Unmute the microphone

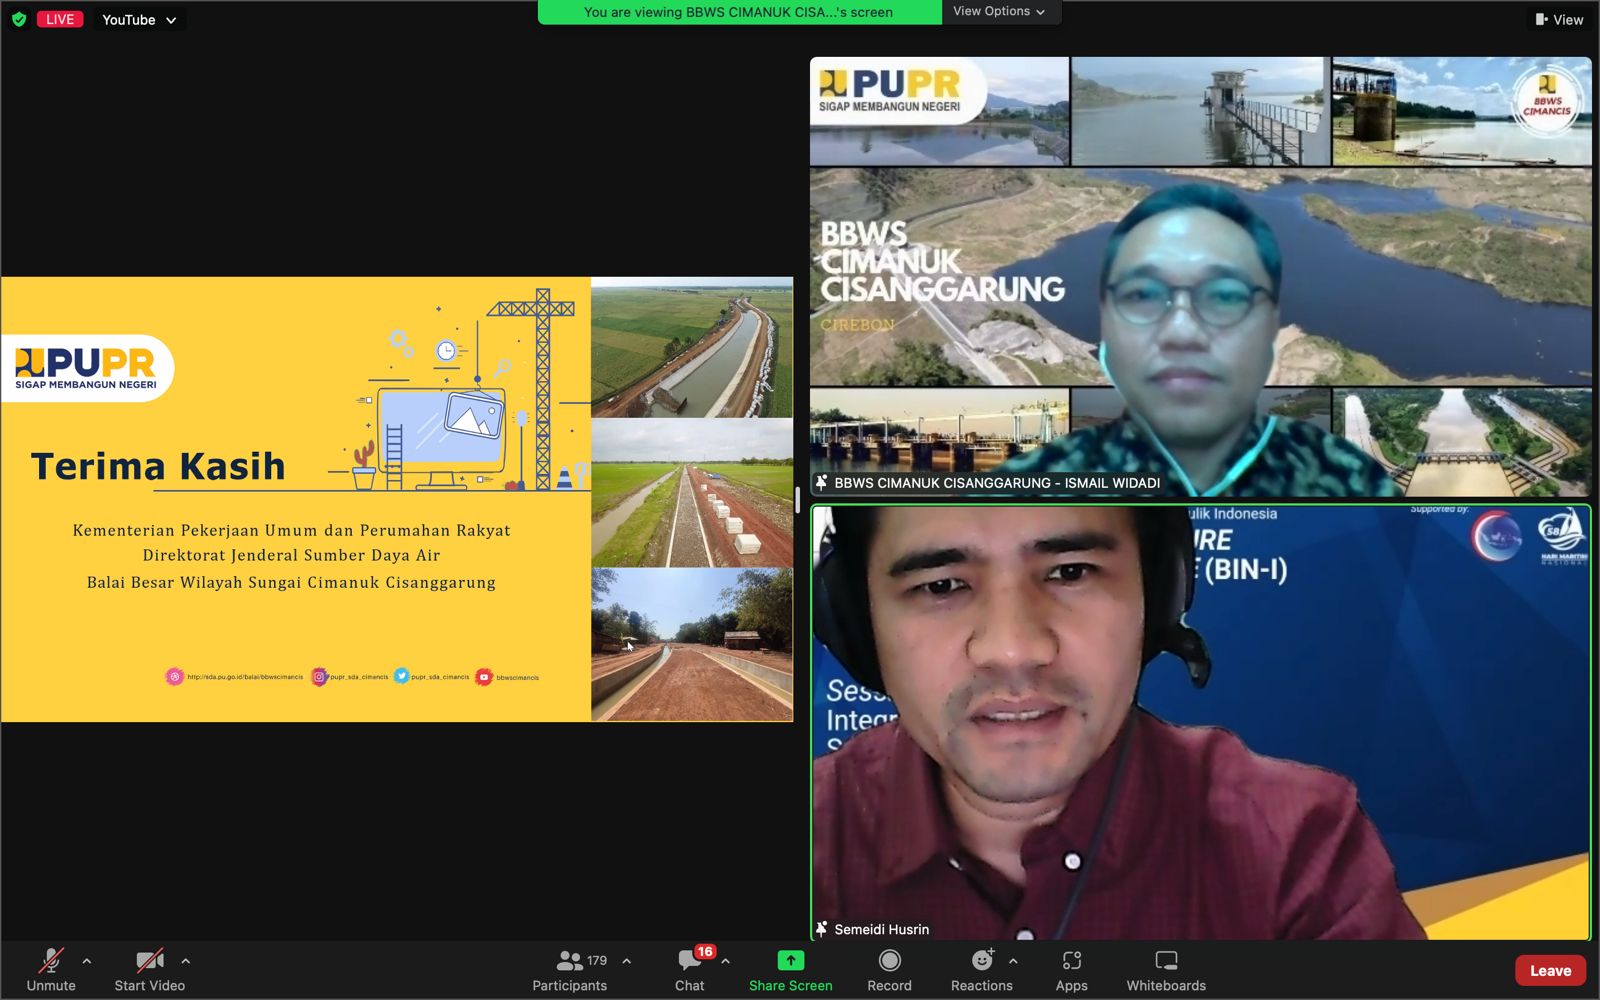point(51,970)
